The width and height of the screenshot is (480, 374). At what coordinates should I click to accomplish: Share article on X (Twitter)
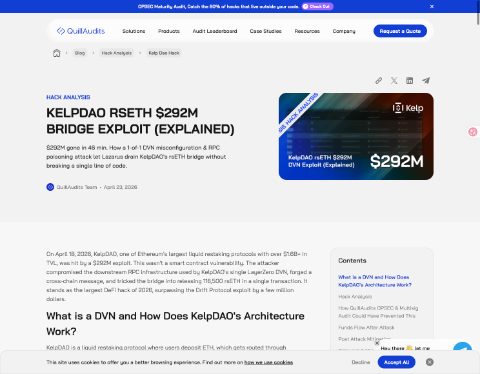(x=394, y=80)
